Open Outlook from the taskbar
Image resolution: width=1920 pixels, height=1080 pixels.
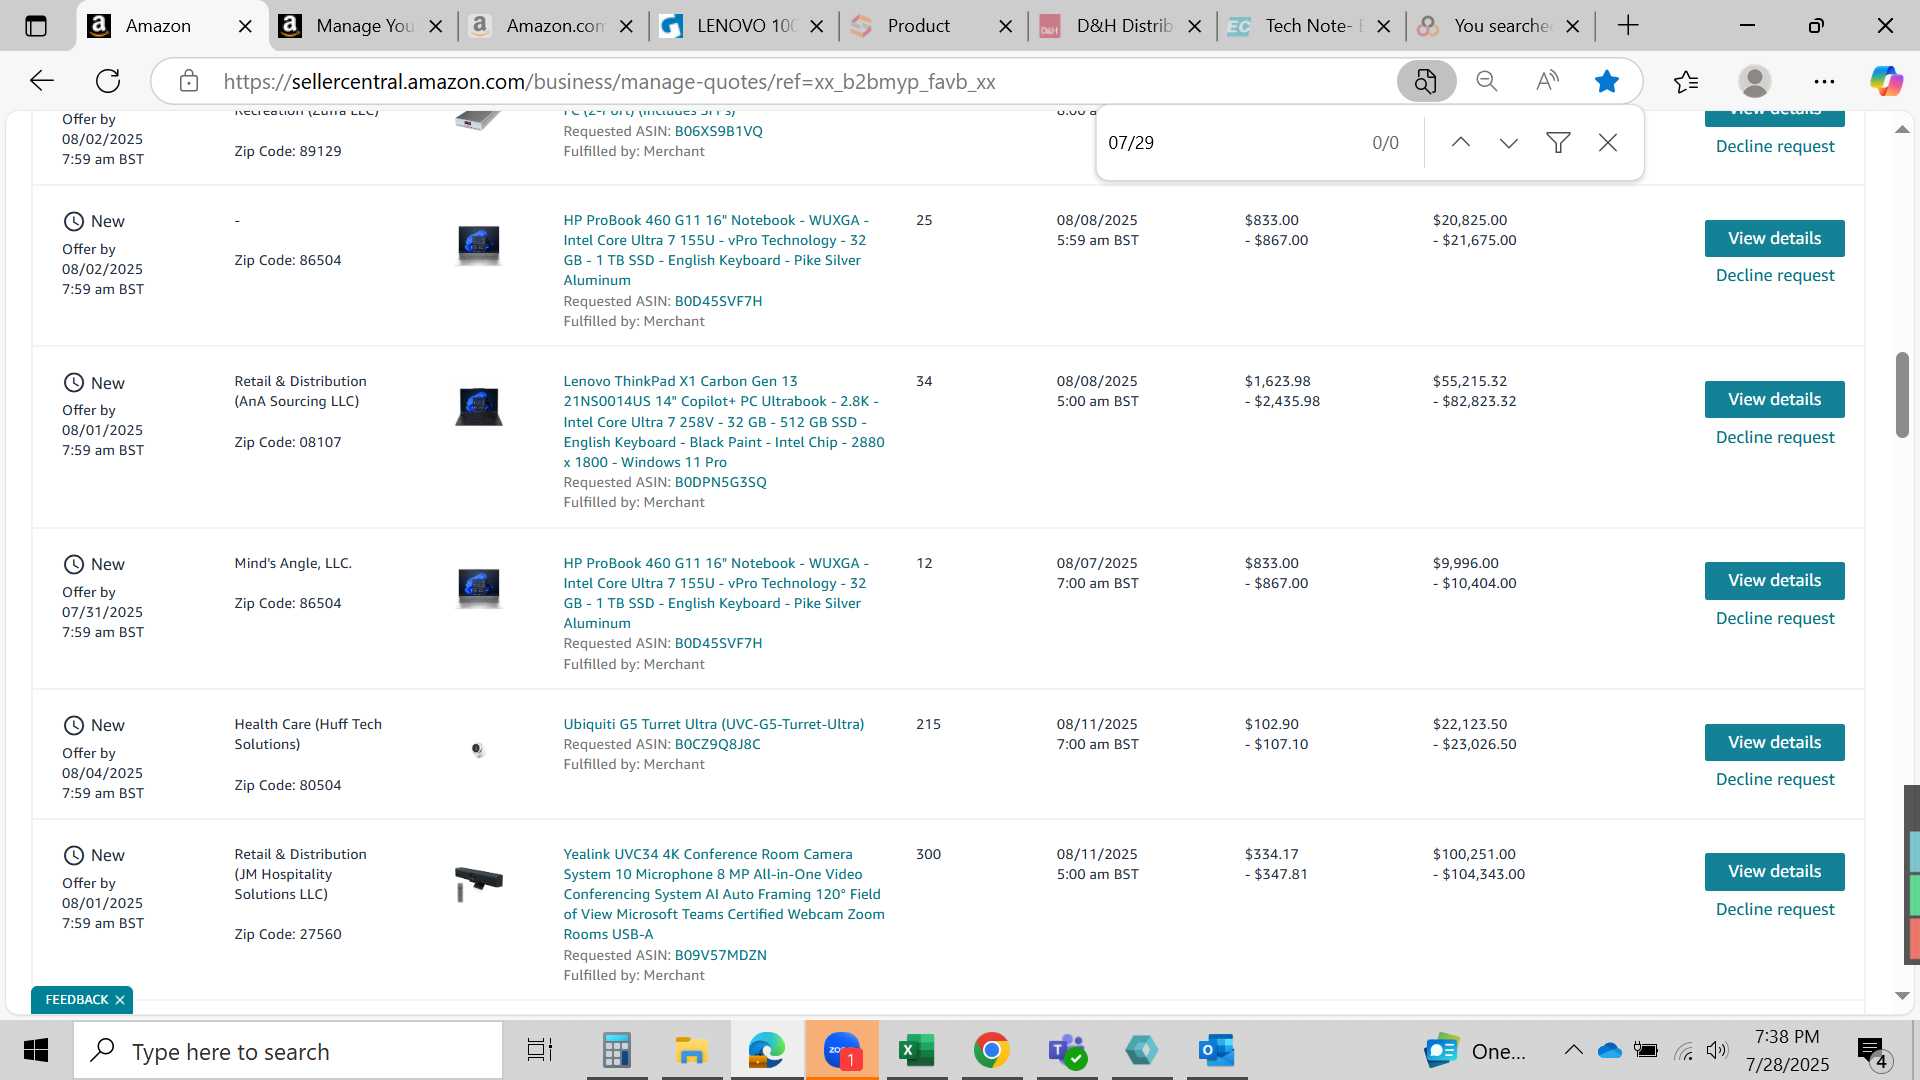[1216, 1050]
